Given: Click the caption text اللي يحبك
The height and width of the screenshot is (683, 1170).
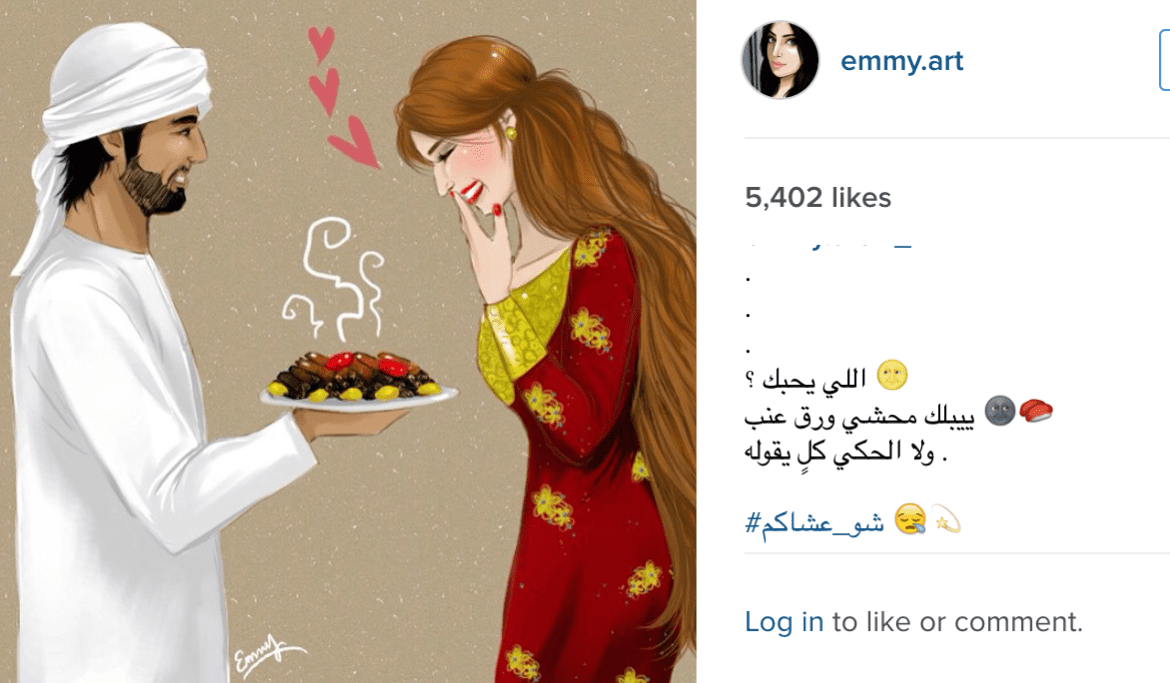Looking at the screenshot, I should coord(806,378).
